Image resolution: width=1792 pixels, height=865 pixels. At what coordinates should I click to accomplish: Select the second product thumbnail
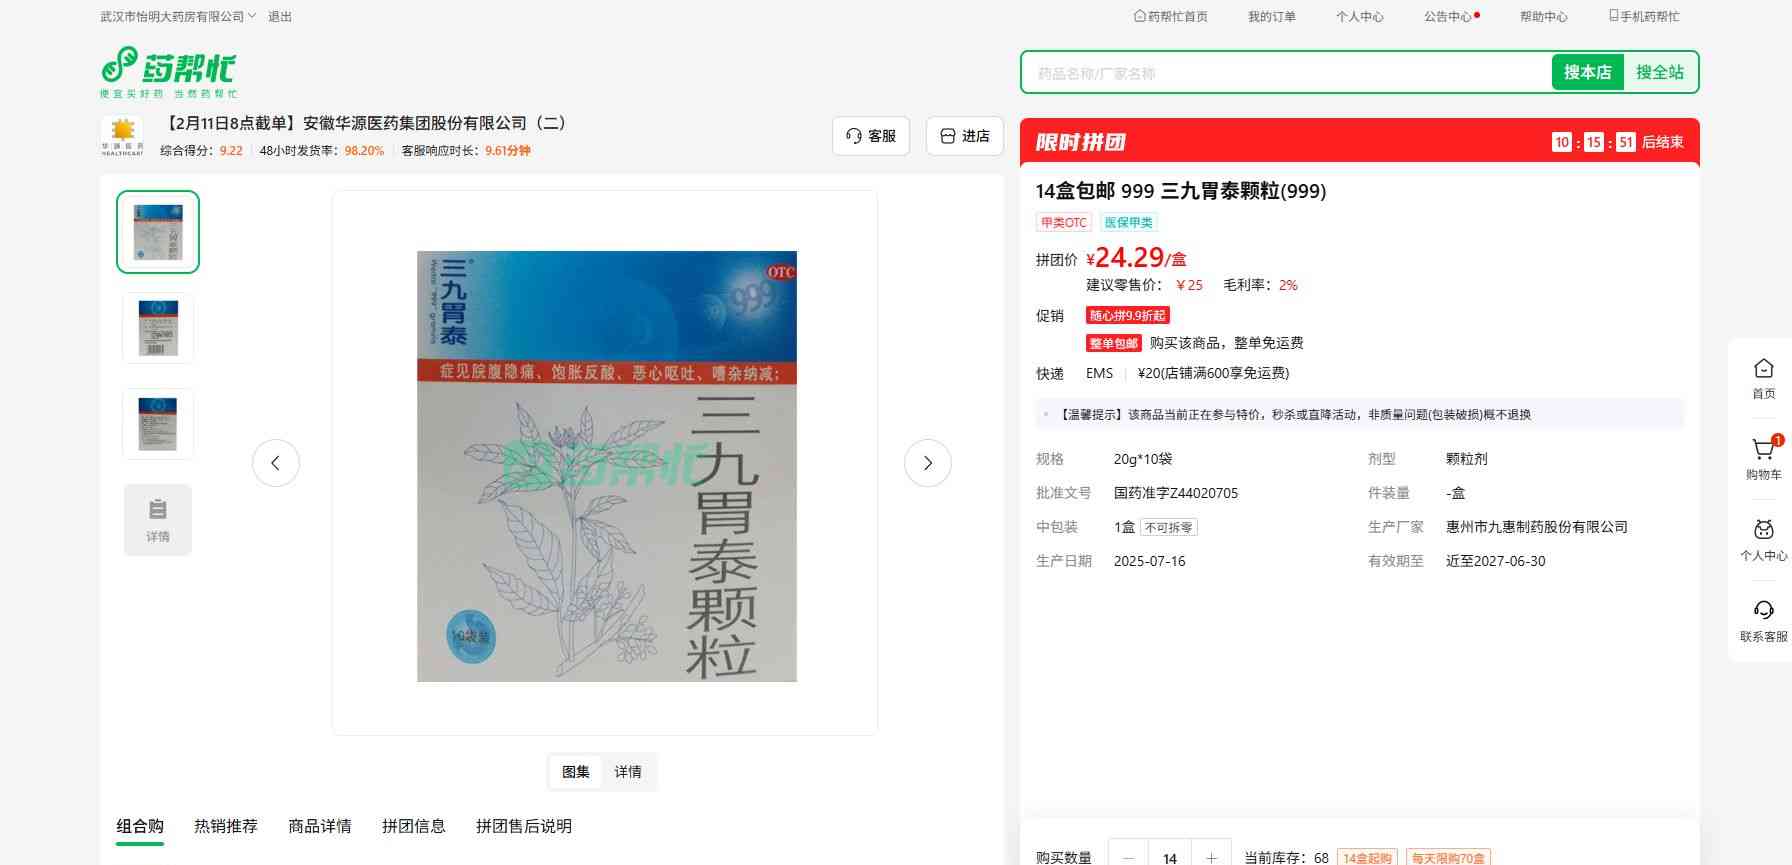click(x=158, y=328)
